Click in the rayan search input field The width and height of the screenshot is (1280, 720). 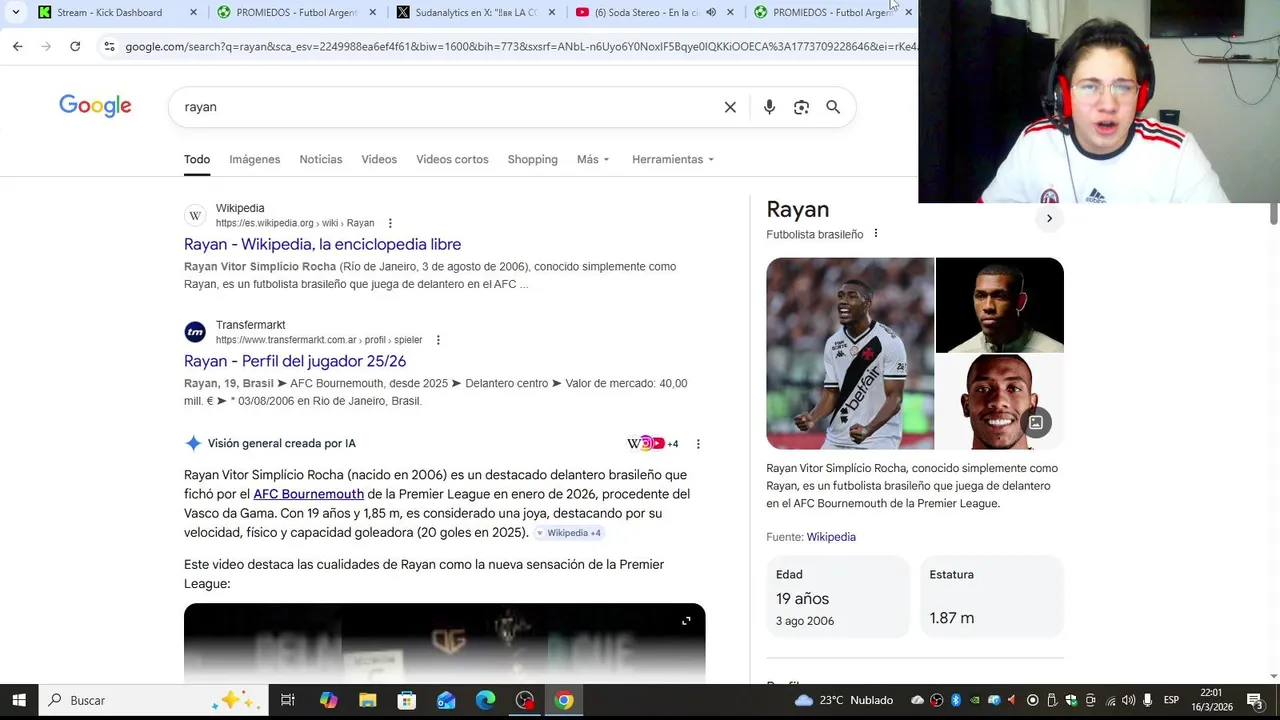click(x=445, y=107)
